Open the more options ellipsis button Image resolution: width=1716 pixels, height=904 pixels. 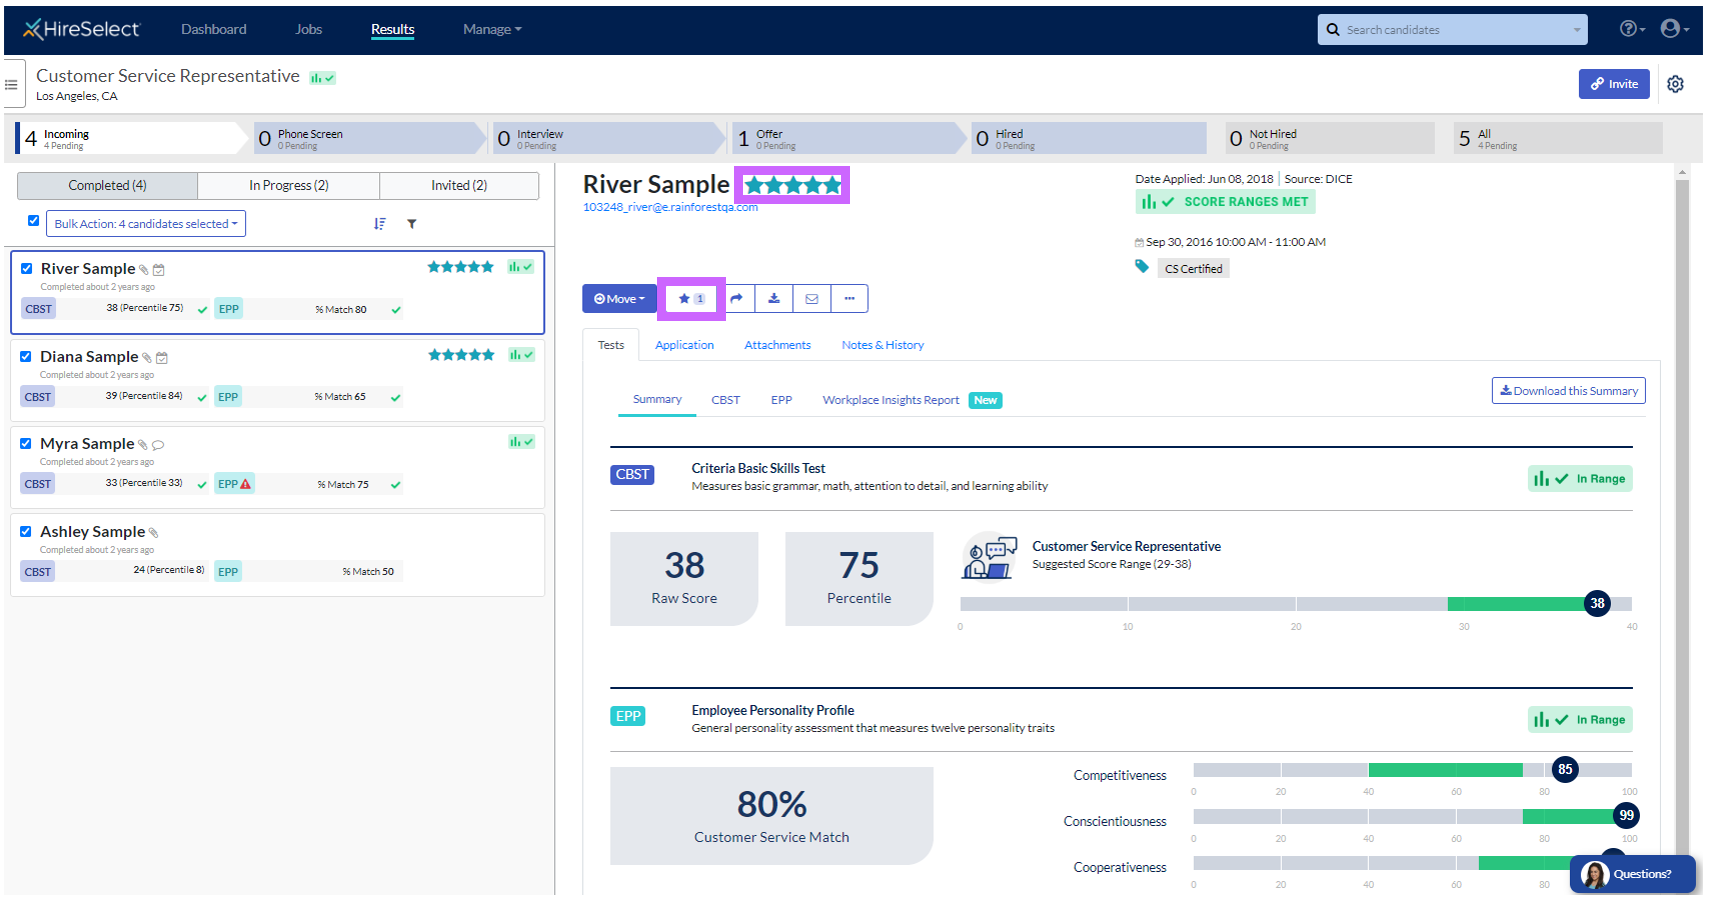point(849,299)
